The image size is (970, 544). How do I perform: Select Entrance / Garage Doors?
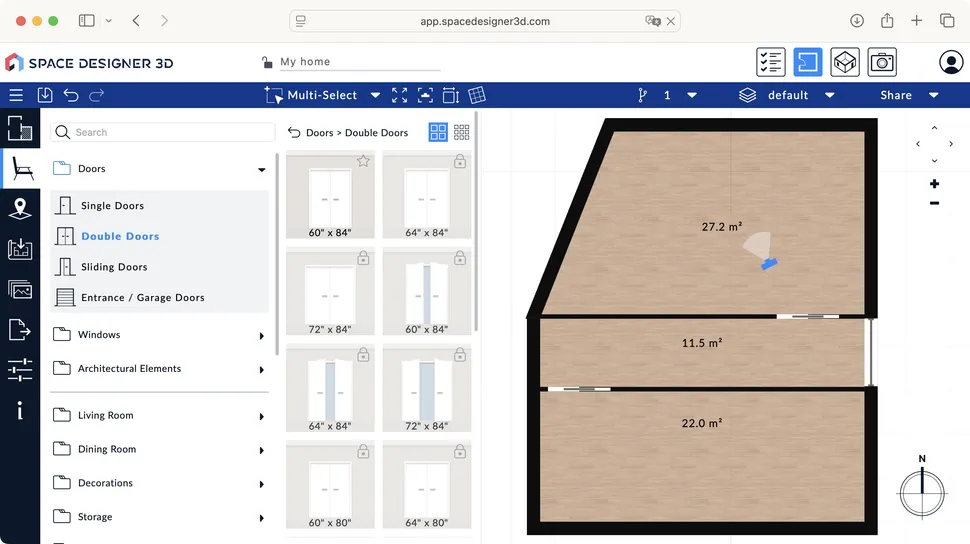pos(142,298)
